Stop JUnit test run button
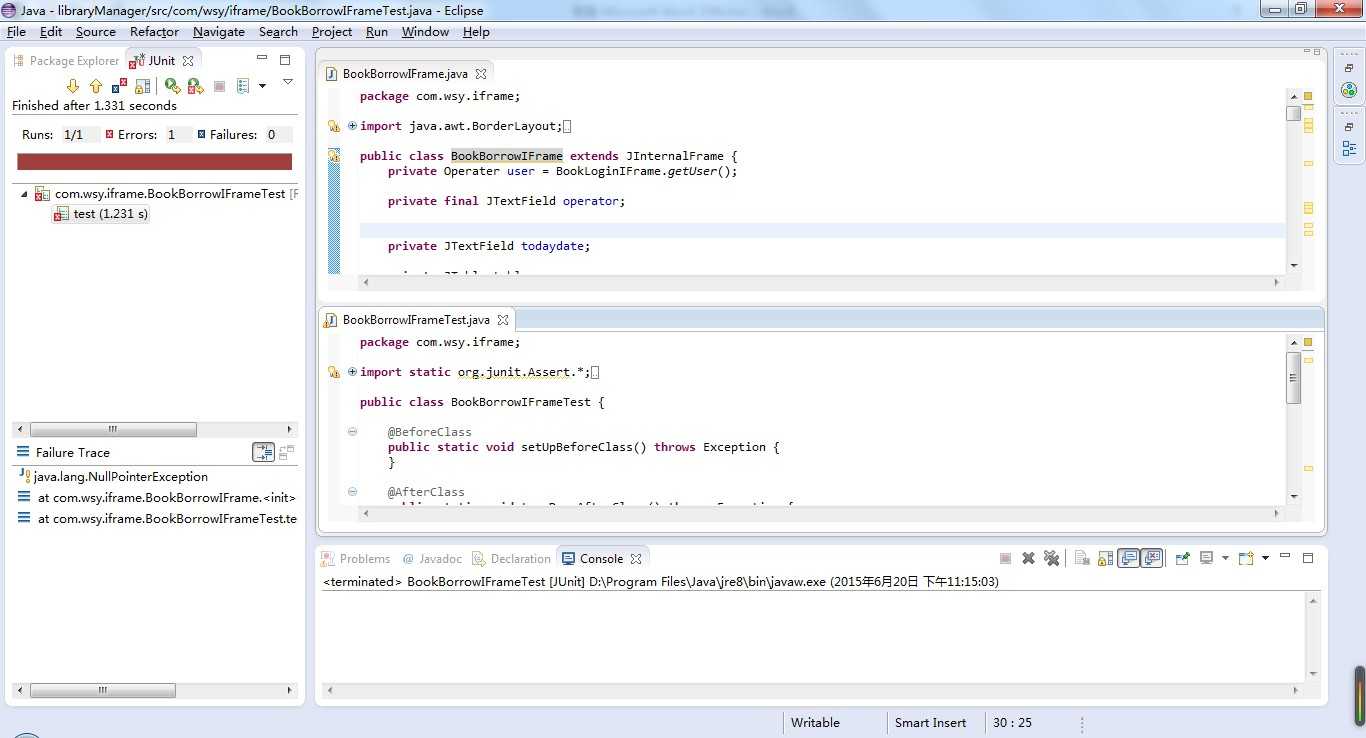Screen dimensions: 1366x738 tap(219, 86)
